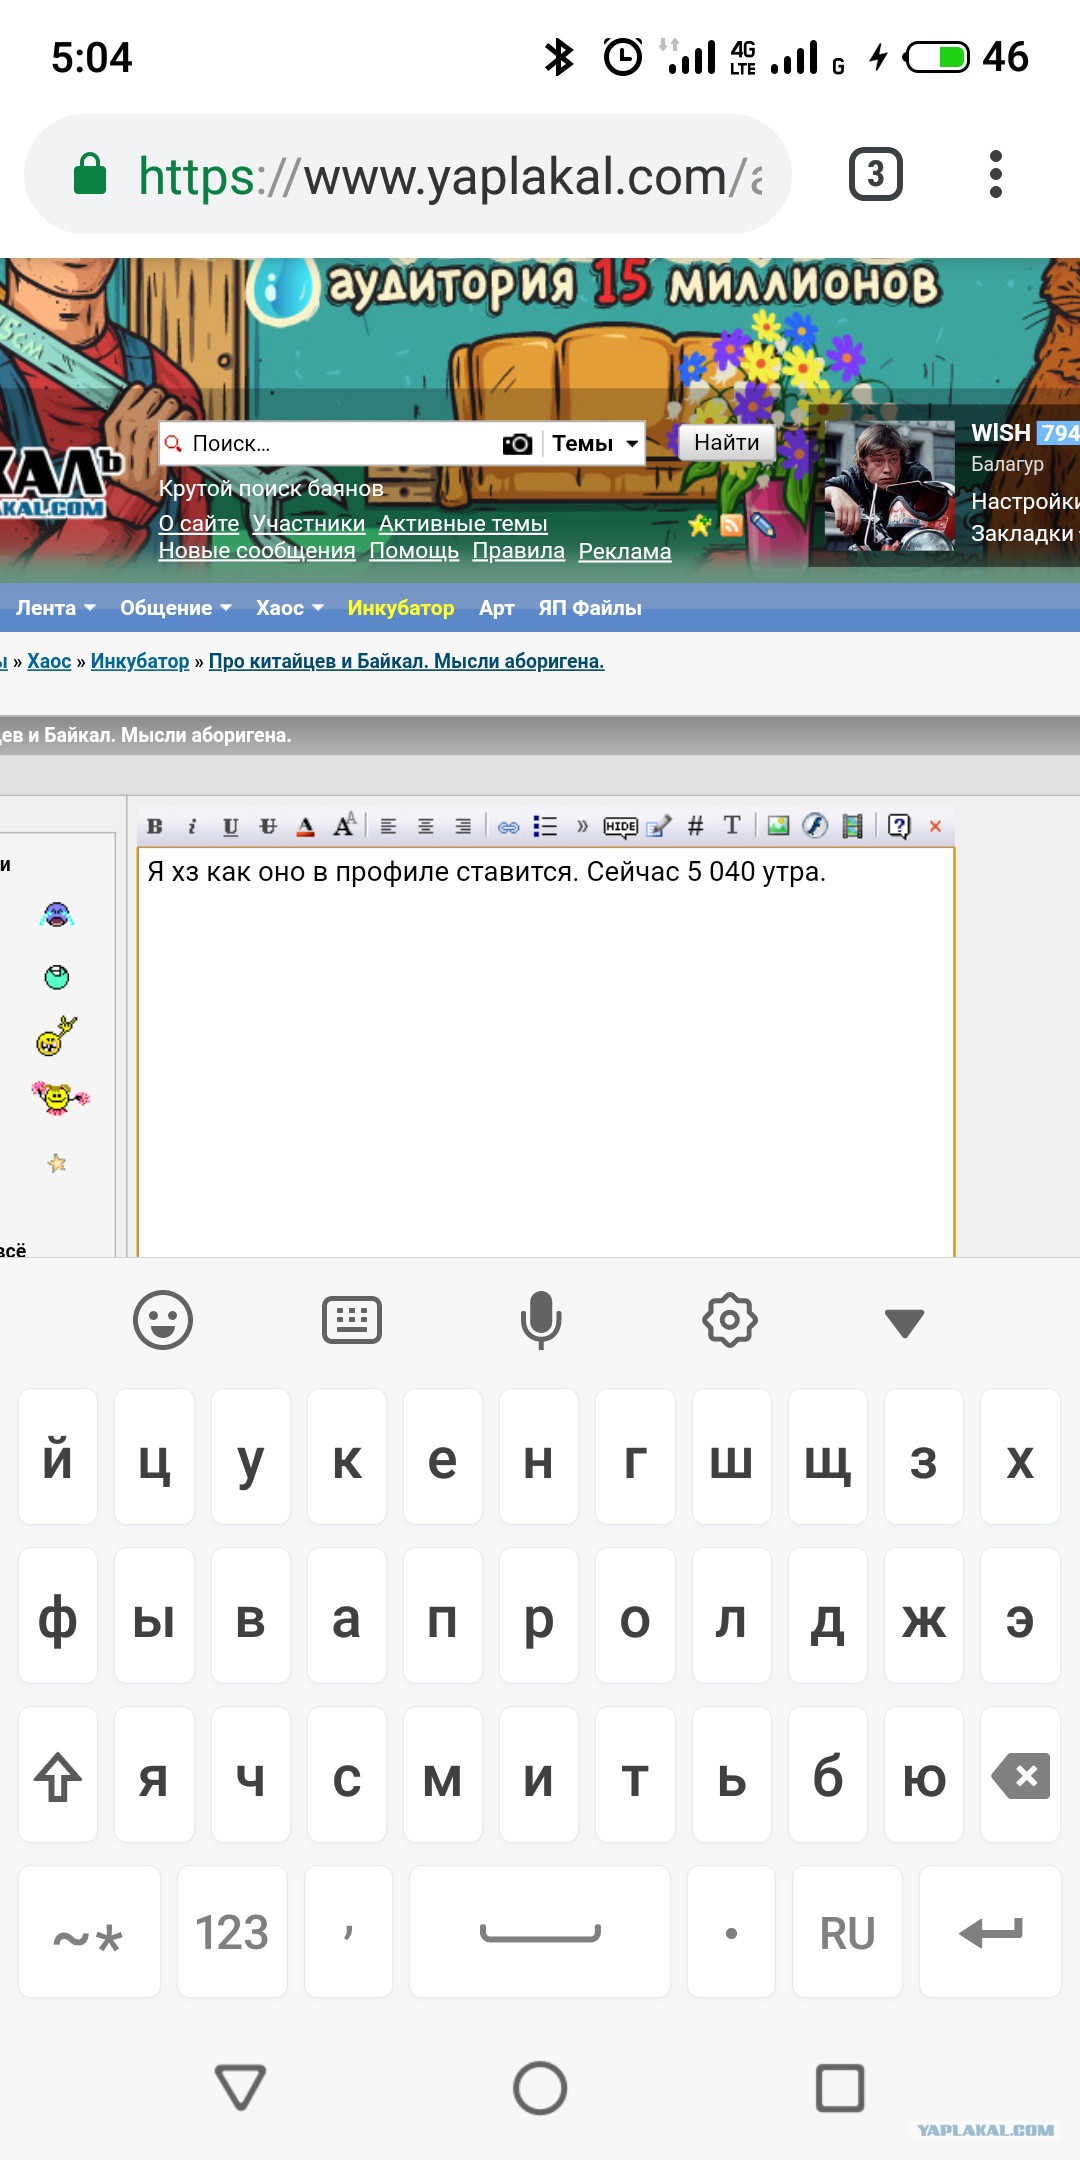This screenshot has height=2160, width=1080.
Task: Switch keyboard language with RU key
Action: [847, 1932]
